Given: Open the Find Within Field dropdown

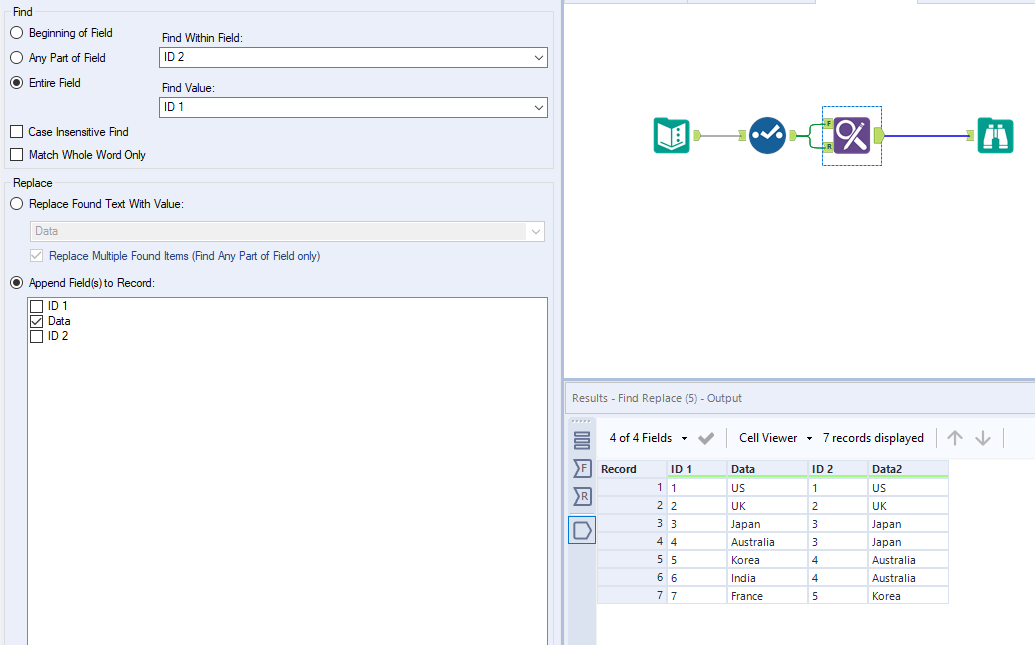Looking at the screenshot, I should [538, 57].
